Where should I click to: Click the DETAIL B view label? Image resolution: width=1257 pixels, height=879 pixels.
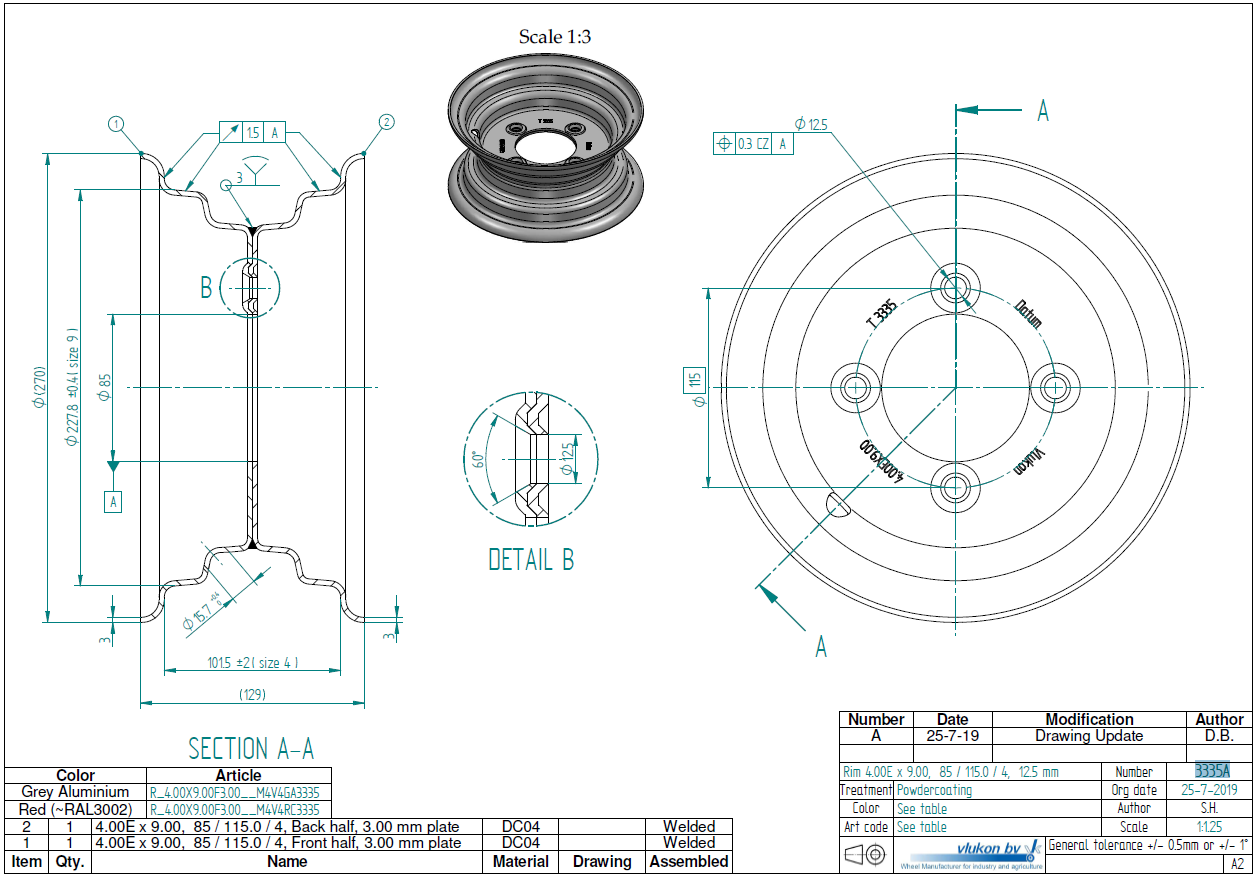click(531, 560)
